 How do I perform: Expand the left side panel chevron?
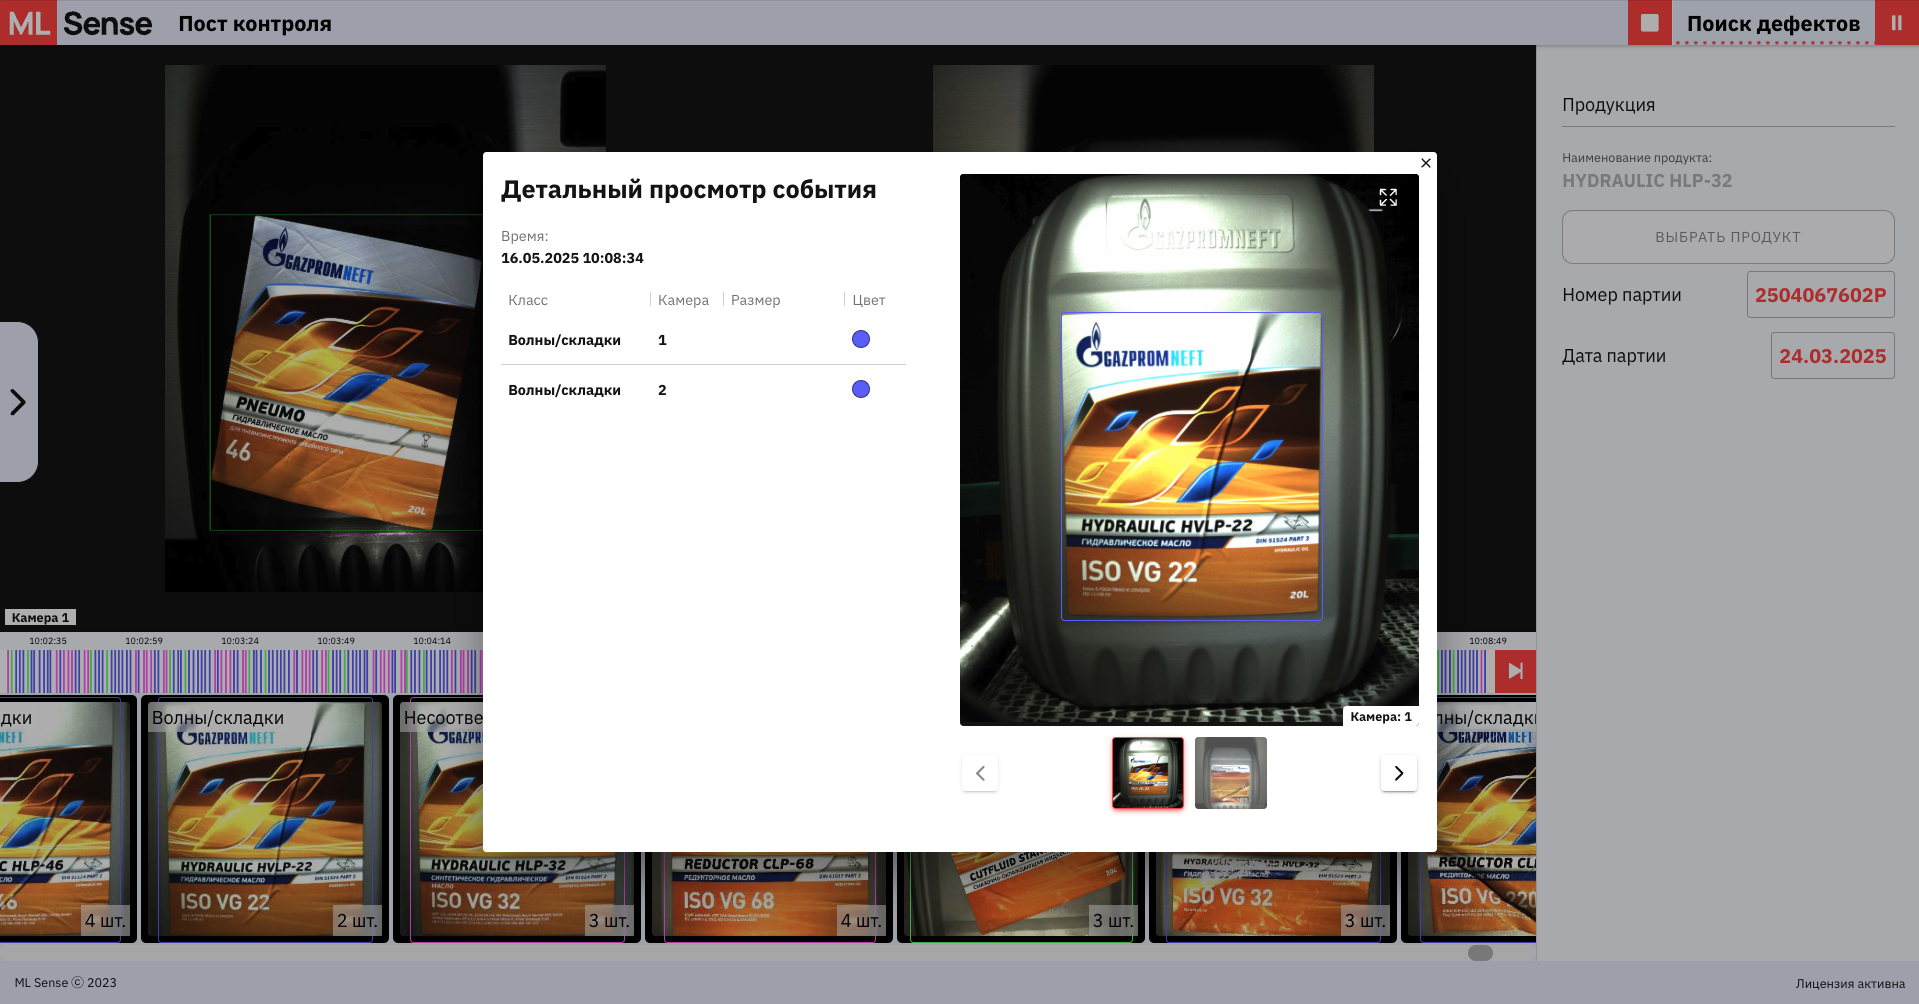coord(18,402)
